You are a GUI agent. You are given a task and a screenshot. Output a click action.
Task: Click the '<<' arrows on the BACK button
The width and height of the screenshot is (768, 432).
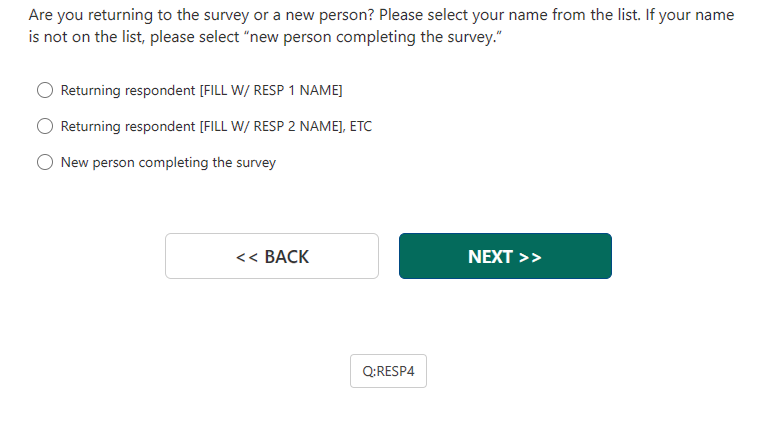[247, 257]
